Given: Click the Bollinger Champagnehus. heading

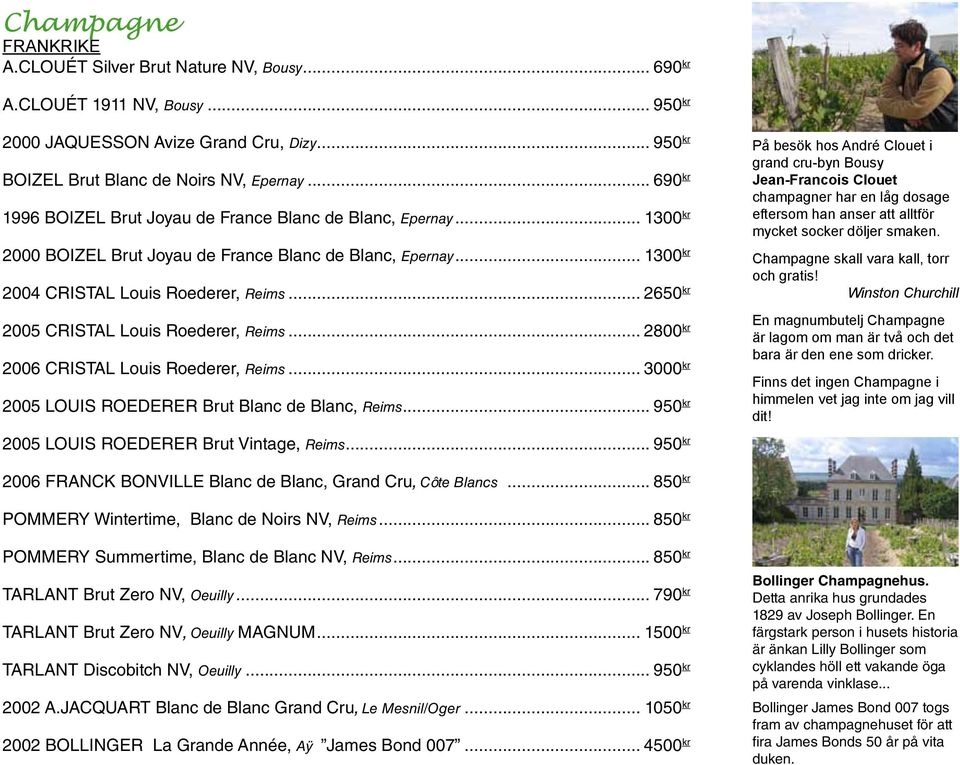Looking at the screenshot, I should (x=841, y=581).
